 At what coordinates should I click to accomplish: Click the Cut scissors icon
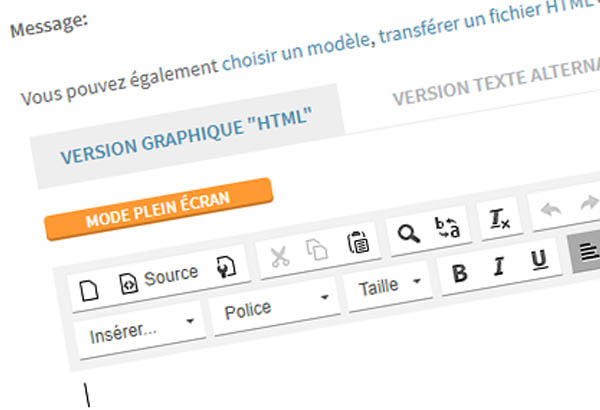point(279,256)
